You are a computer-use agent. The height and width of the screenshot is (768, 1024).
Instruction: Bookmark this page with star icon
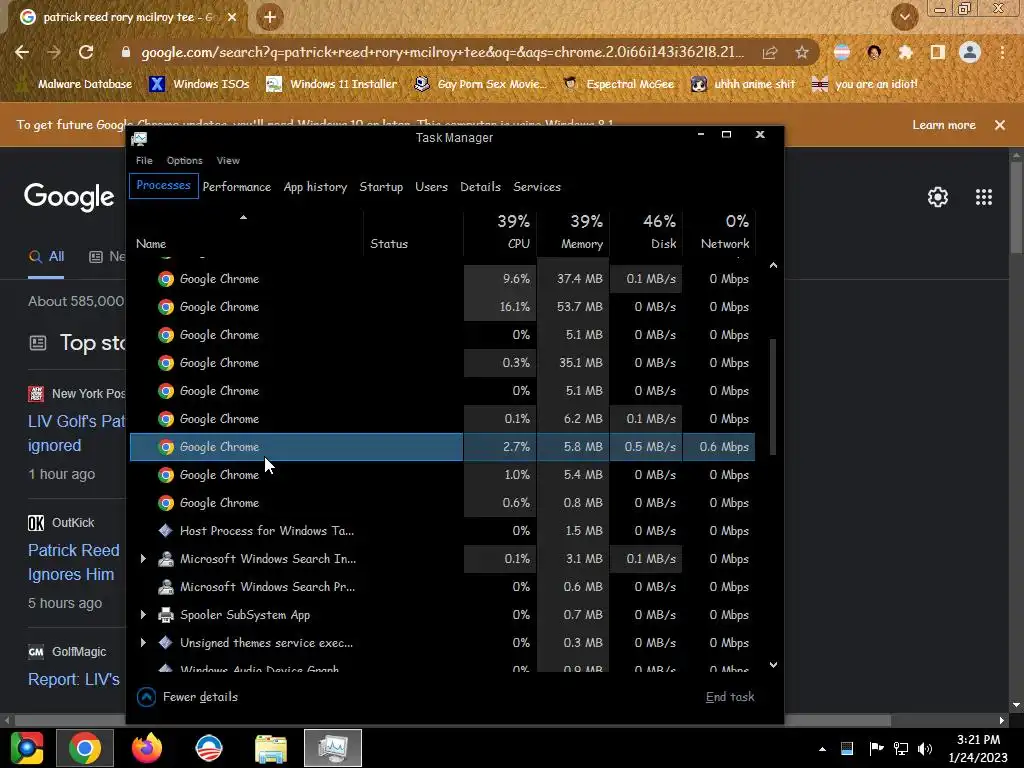[x=802, y=52]
